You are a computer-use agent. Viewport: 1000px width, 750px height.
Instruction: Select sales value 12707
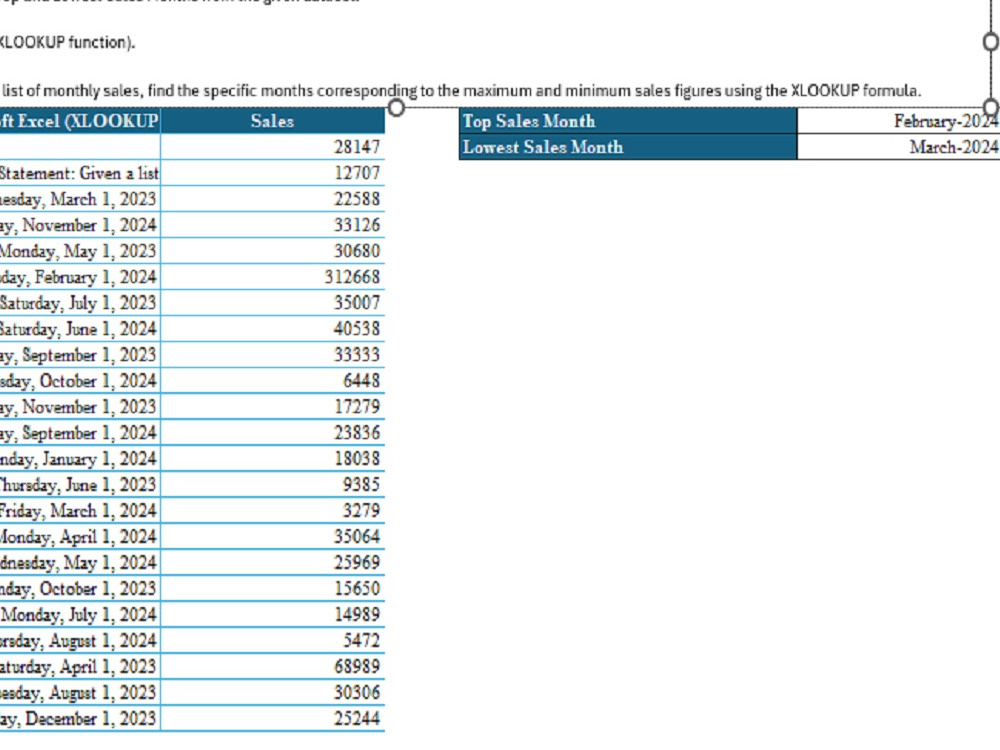tap(272, 173)
